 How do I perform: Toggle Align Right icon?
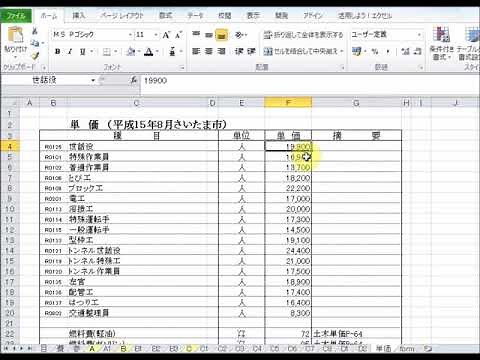(x=221, y=51)
